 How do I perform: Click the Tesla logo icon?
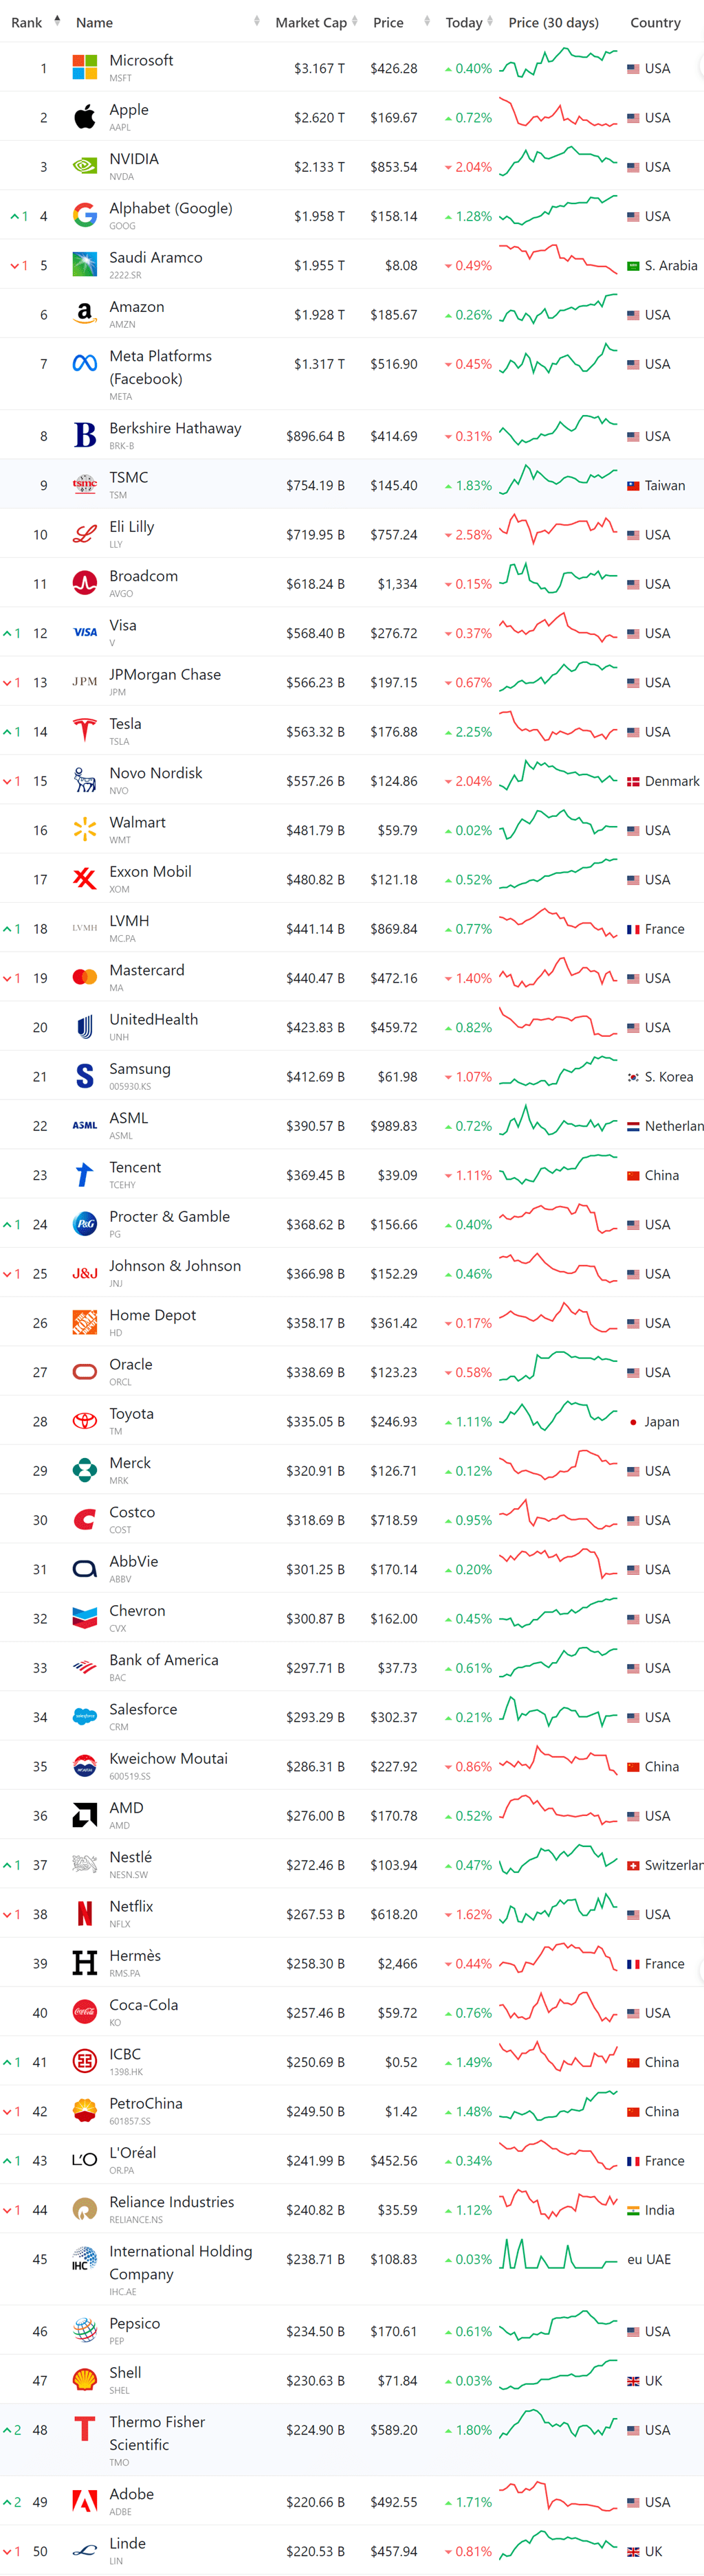(85, 732)
